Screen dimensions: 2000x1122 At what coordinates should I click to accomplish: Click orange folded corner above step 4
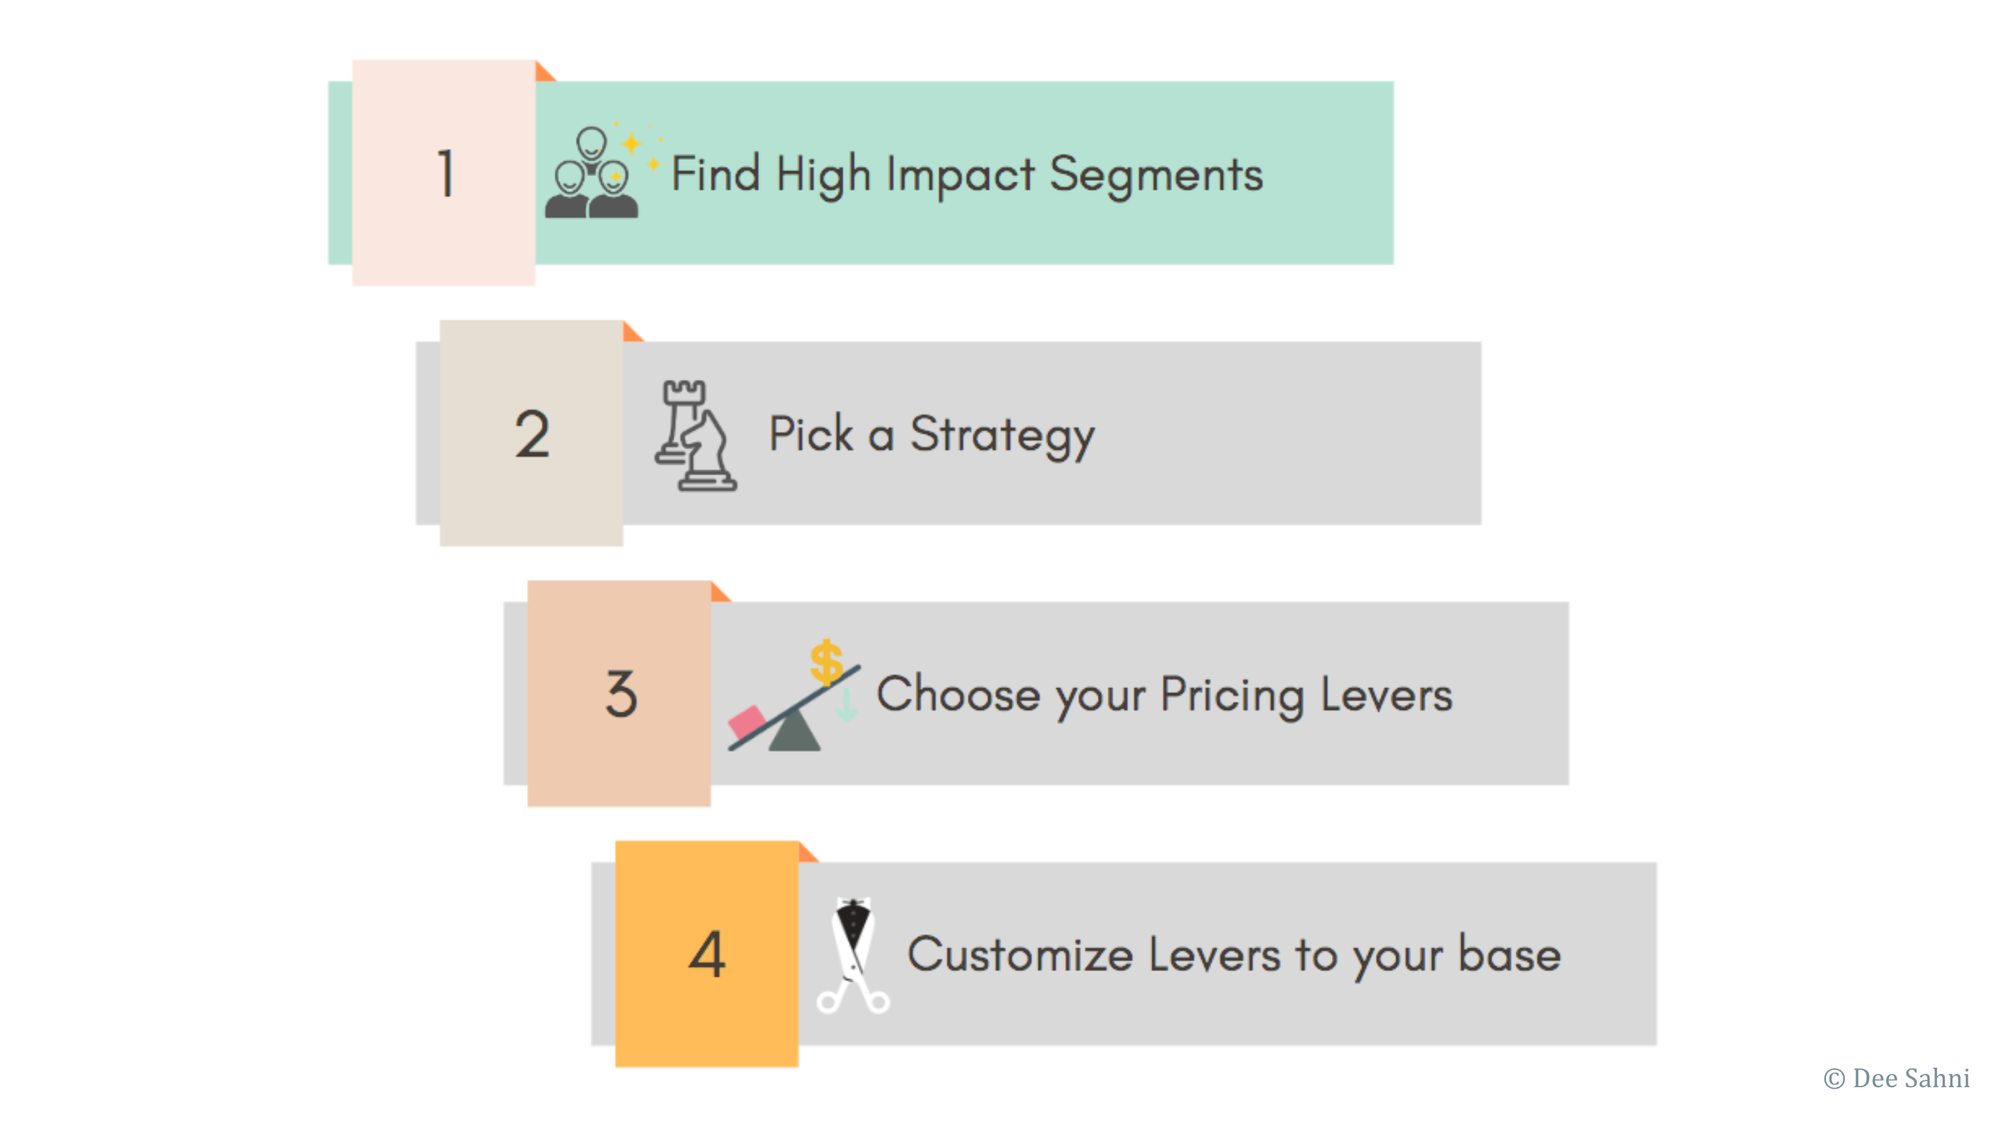pos(806,853)
